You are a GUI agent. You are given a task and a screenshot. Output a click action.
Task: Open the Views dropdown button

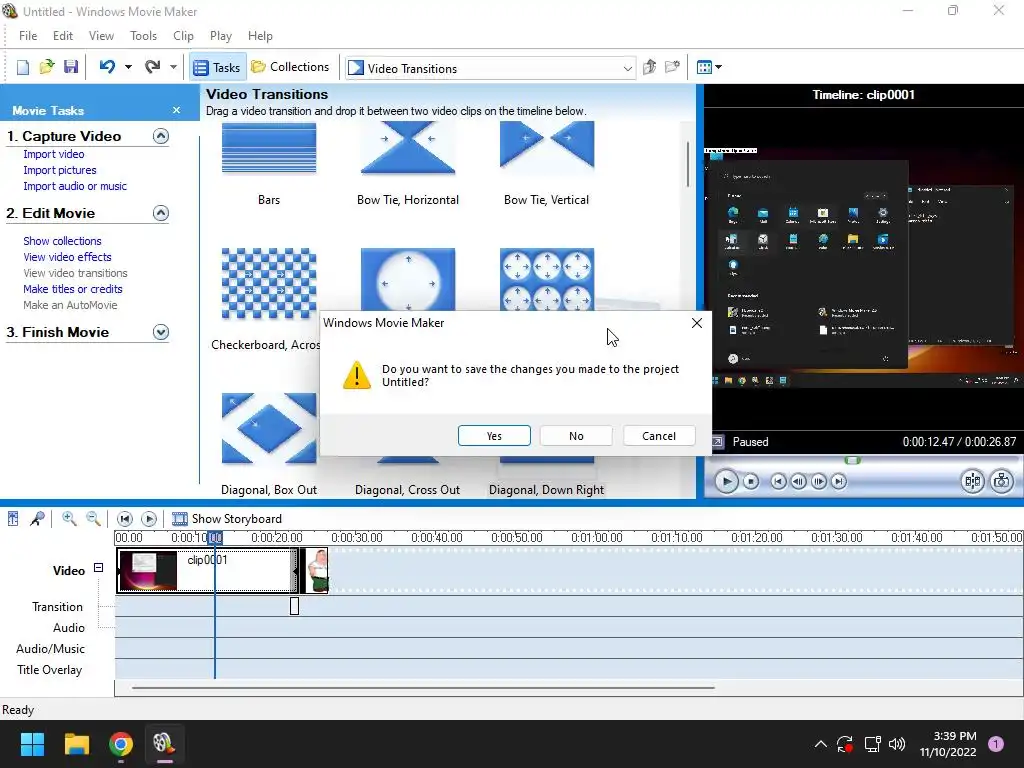pos(709,67)
